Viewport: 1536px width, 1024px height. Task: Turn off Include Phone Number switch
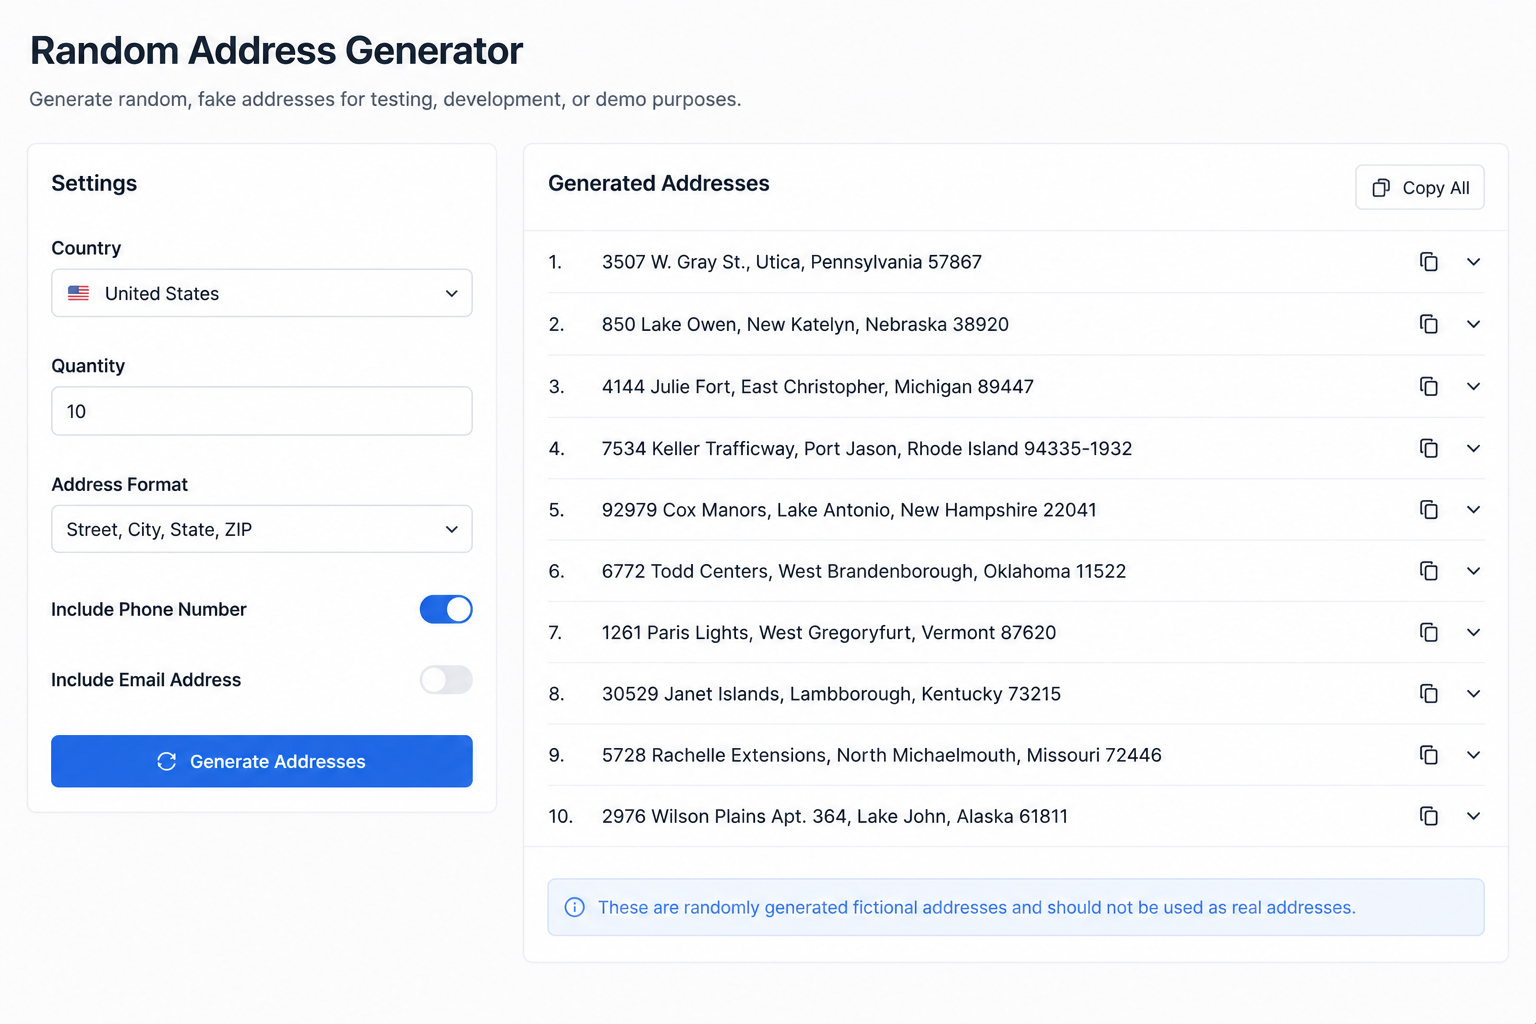point(446,609)
